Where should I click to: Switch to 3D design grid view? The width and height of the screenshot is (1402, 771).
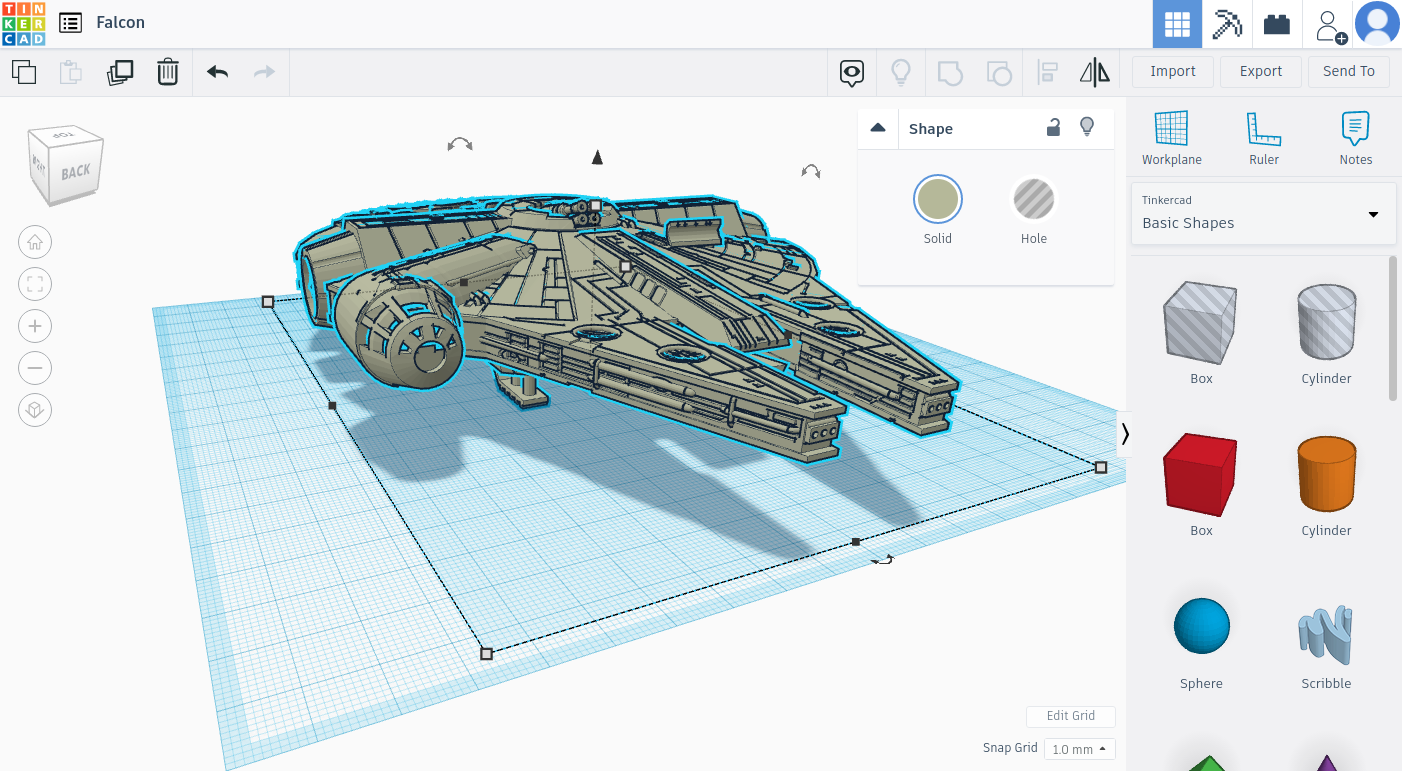1177,24
